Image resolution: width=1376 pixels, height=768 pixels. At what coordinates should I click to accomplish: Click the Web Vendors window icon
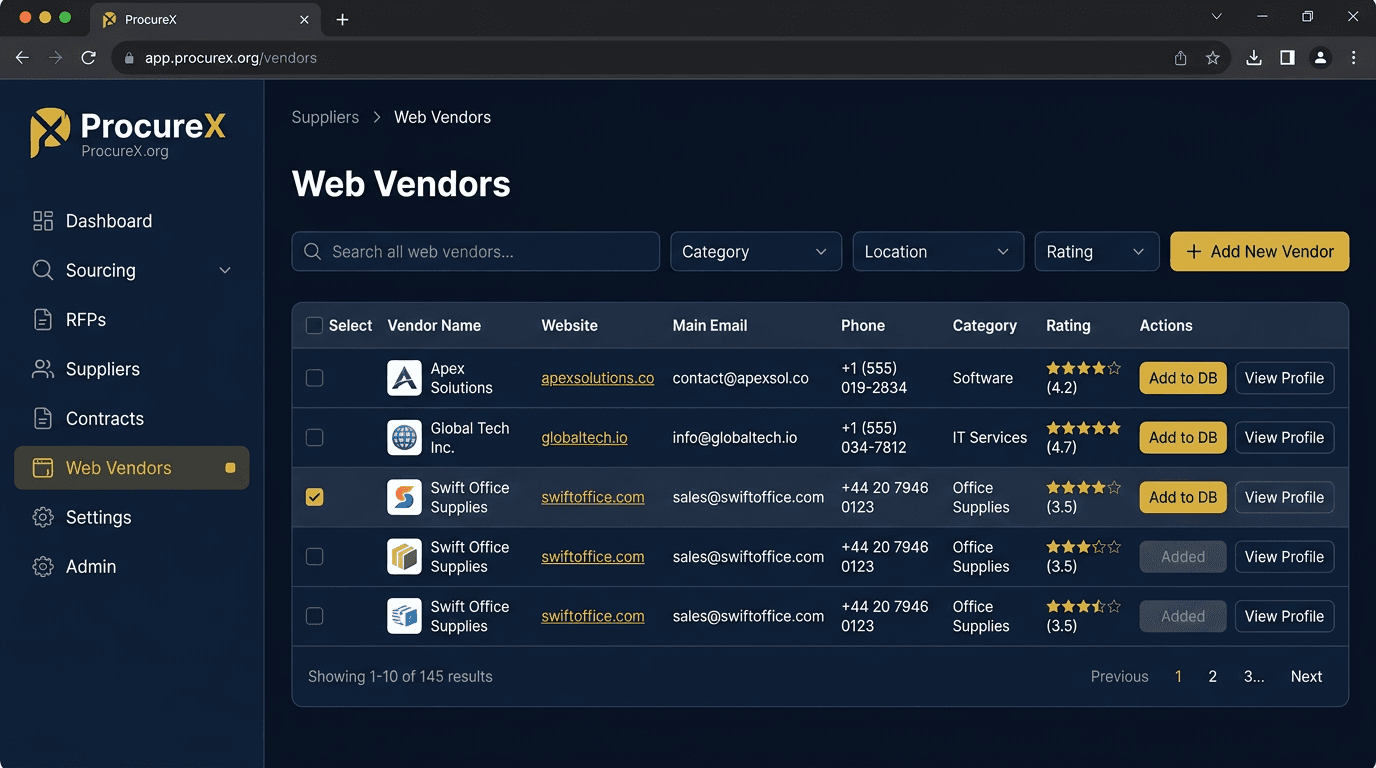tap(43, 468)
